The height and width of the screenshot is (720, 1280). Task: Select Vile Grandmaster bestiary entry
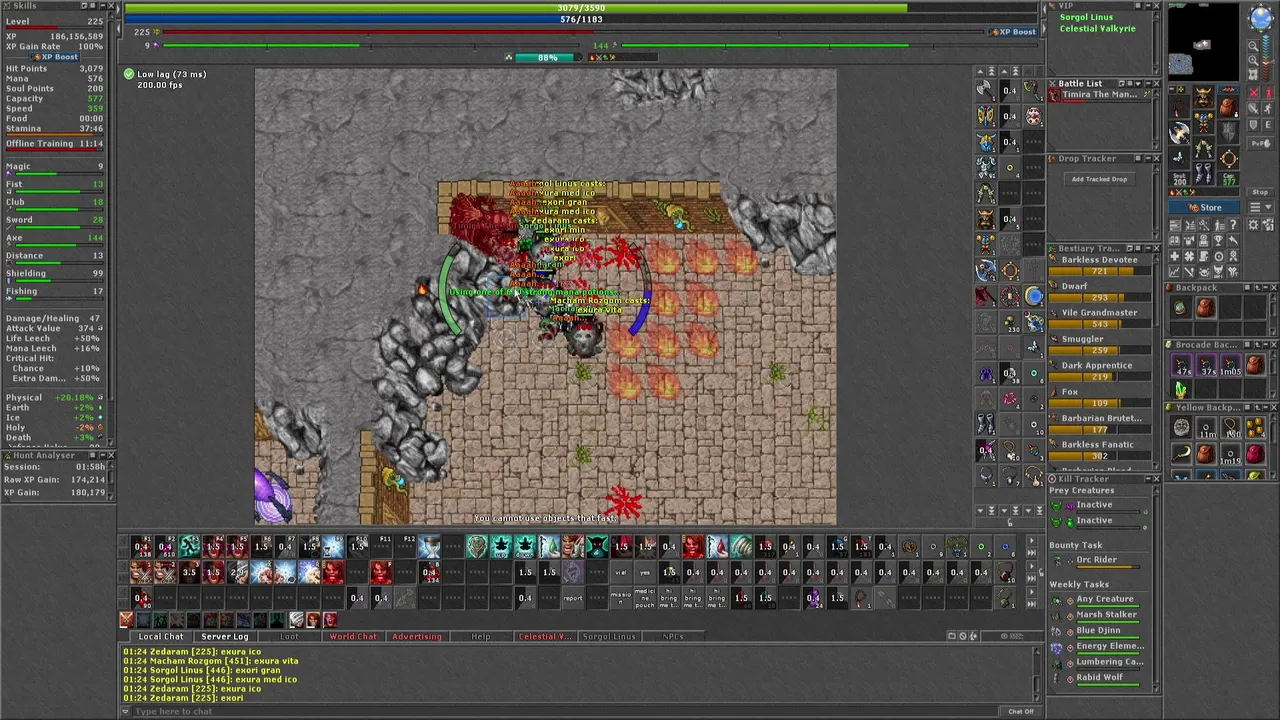tap(1099, 318)
